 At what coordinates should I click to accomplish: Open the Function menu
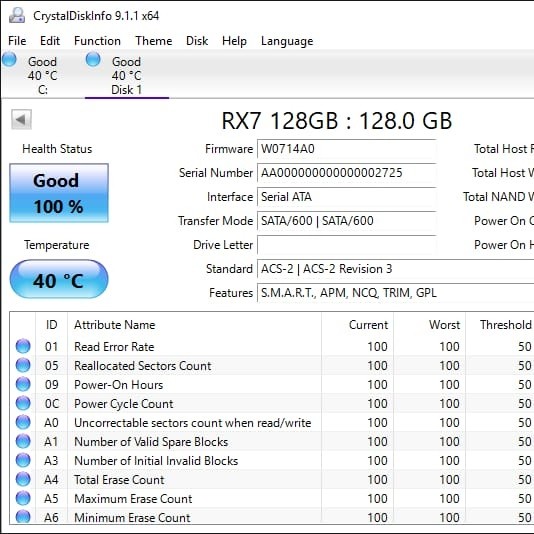point(97,41)
